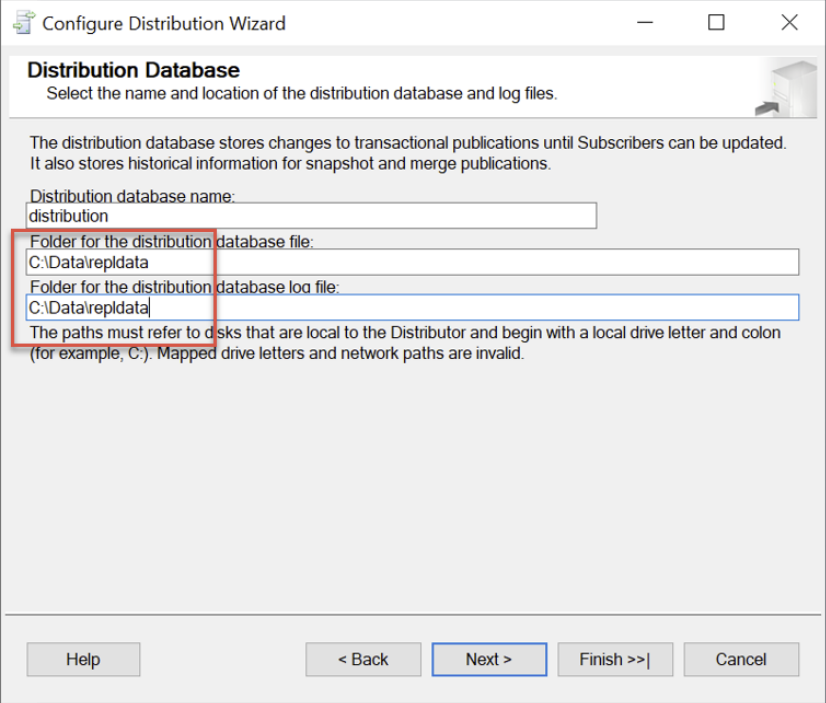Maximize the wizard window
The image size is (826, 703).
click(x=716, y=23)
